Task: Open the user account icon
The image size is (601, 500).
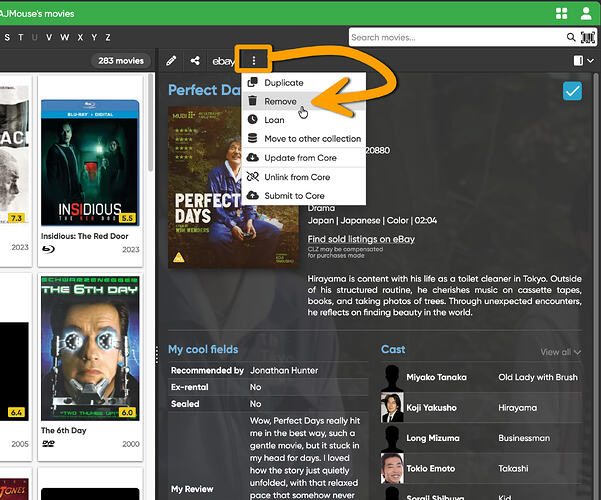Action: pyautogui.click(x=586, y=13)
